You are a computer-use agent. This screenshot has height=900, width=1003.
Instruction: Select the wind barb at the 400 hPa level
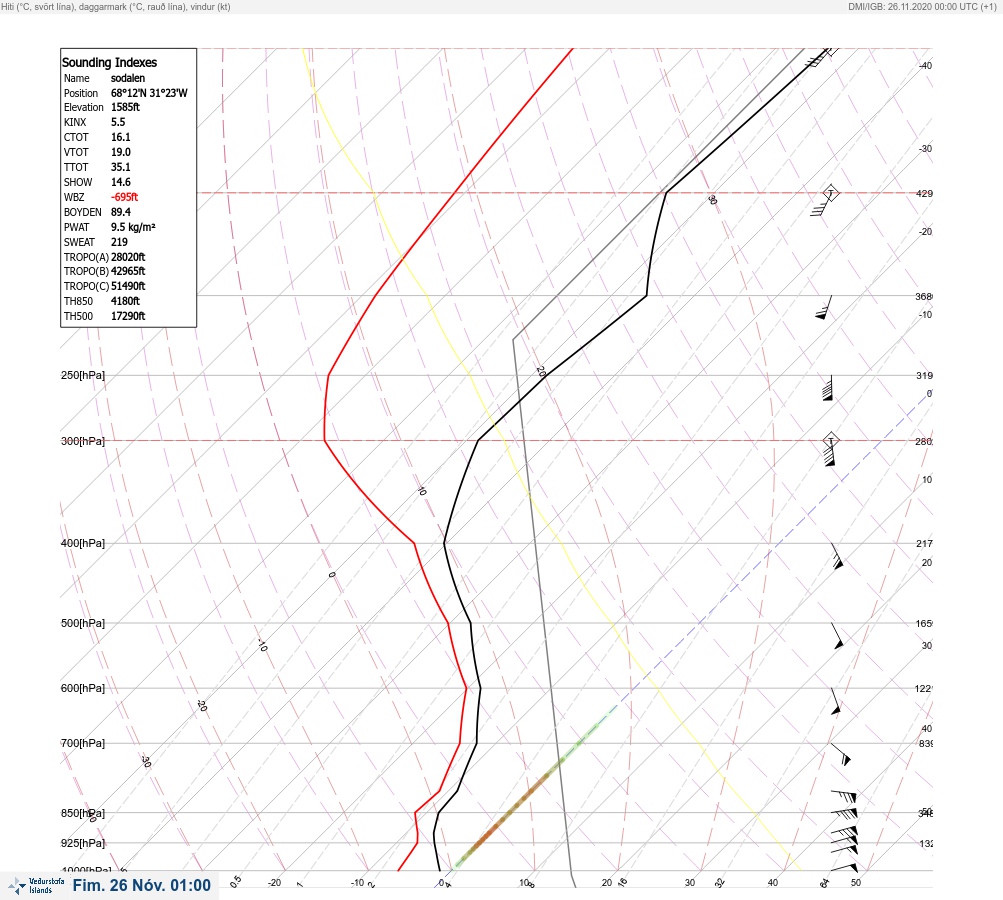point(837,557)
